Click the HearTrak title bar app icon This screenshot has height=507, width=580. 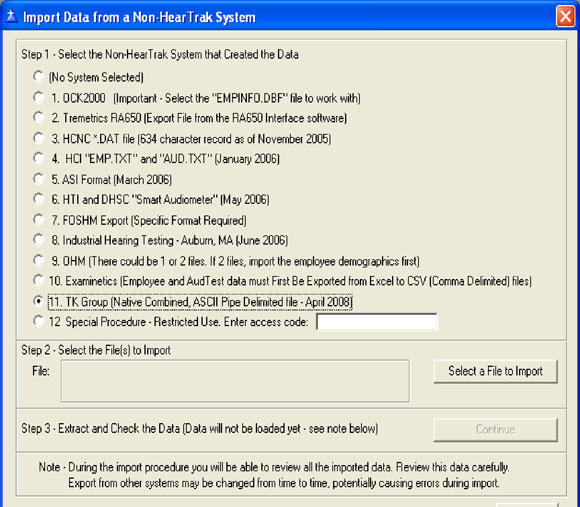(12, 17)
